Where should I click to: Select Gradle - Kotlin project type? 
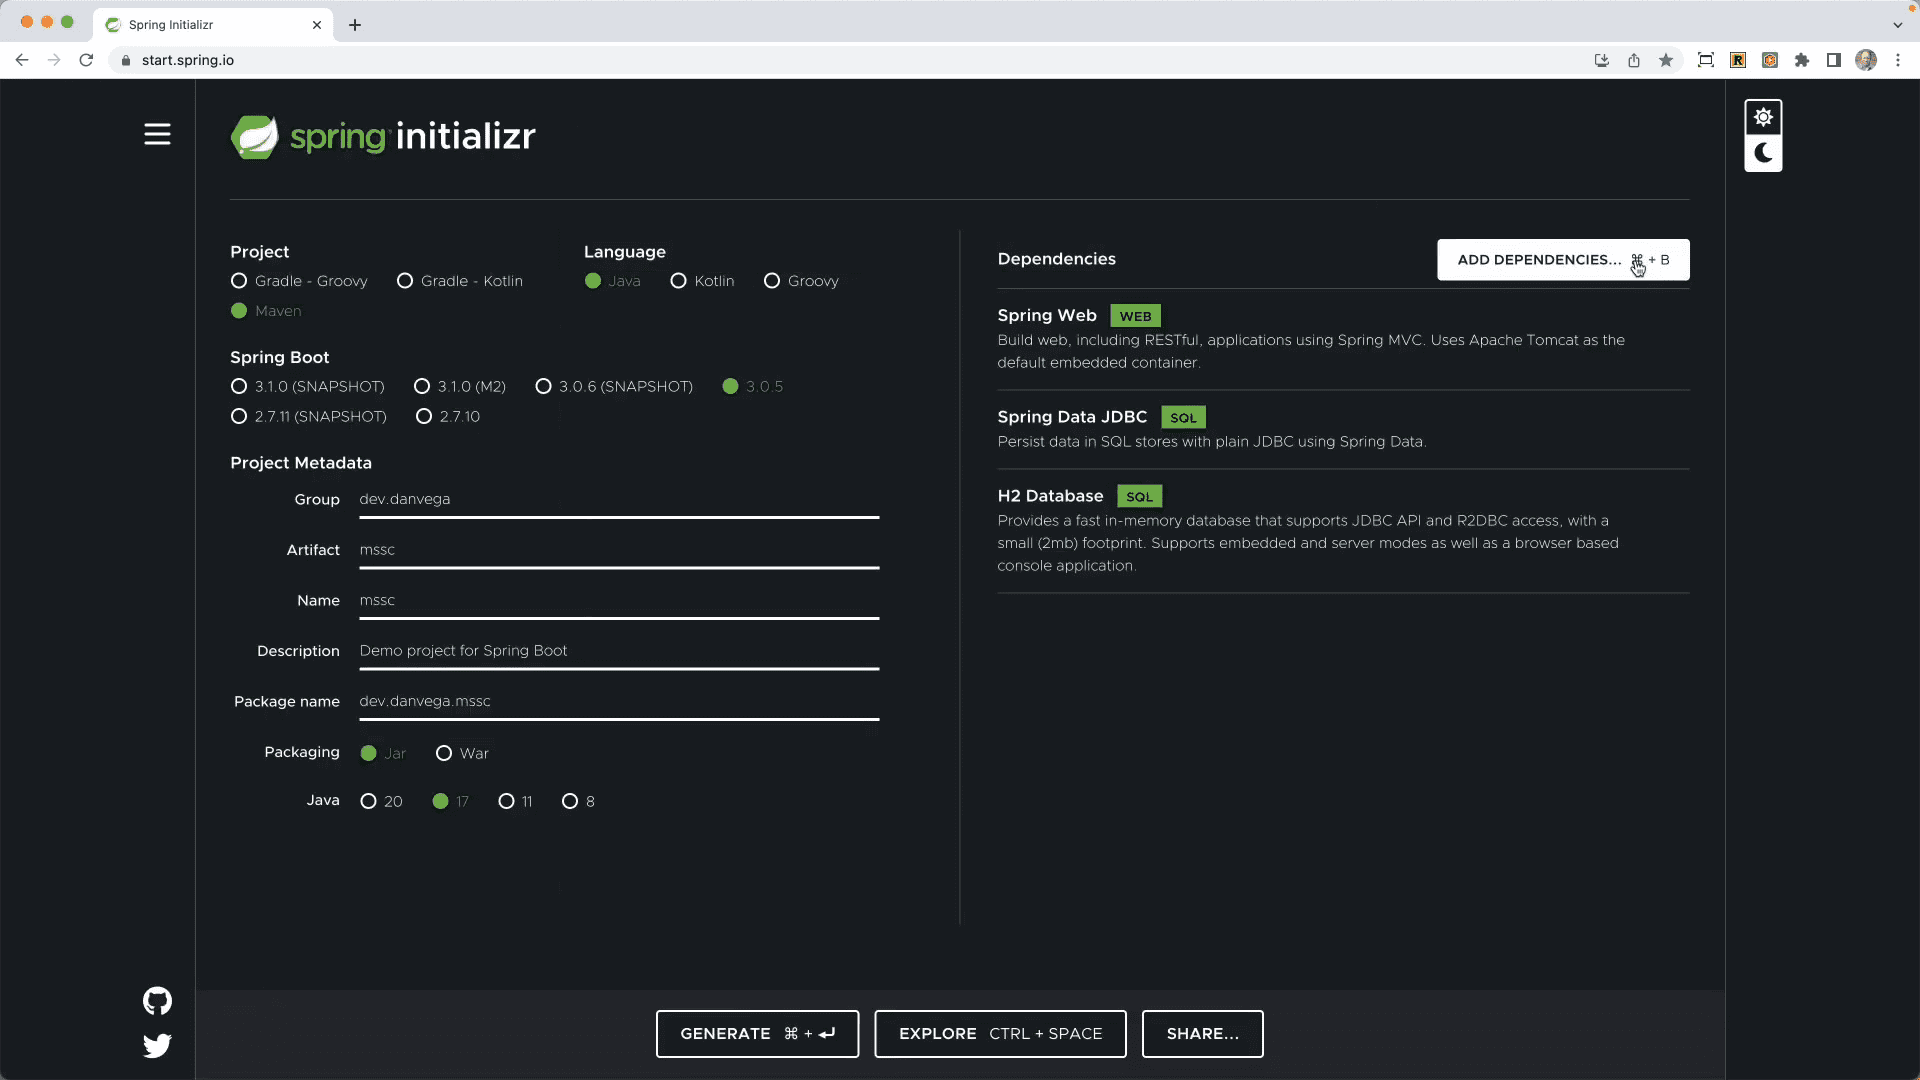click(405, 281)
